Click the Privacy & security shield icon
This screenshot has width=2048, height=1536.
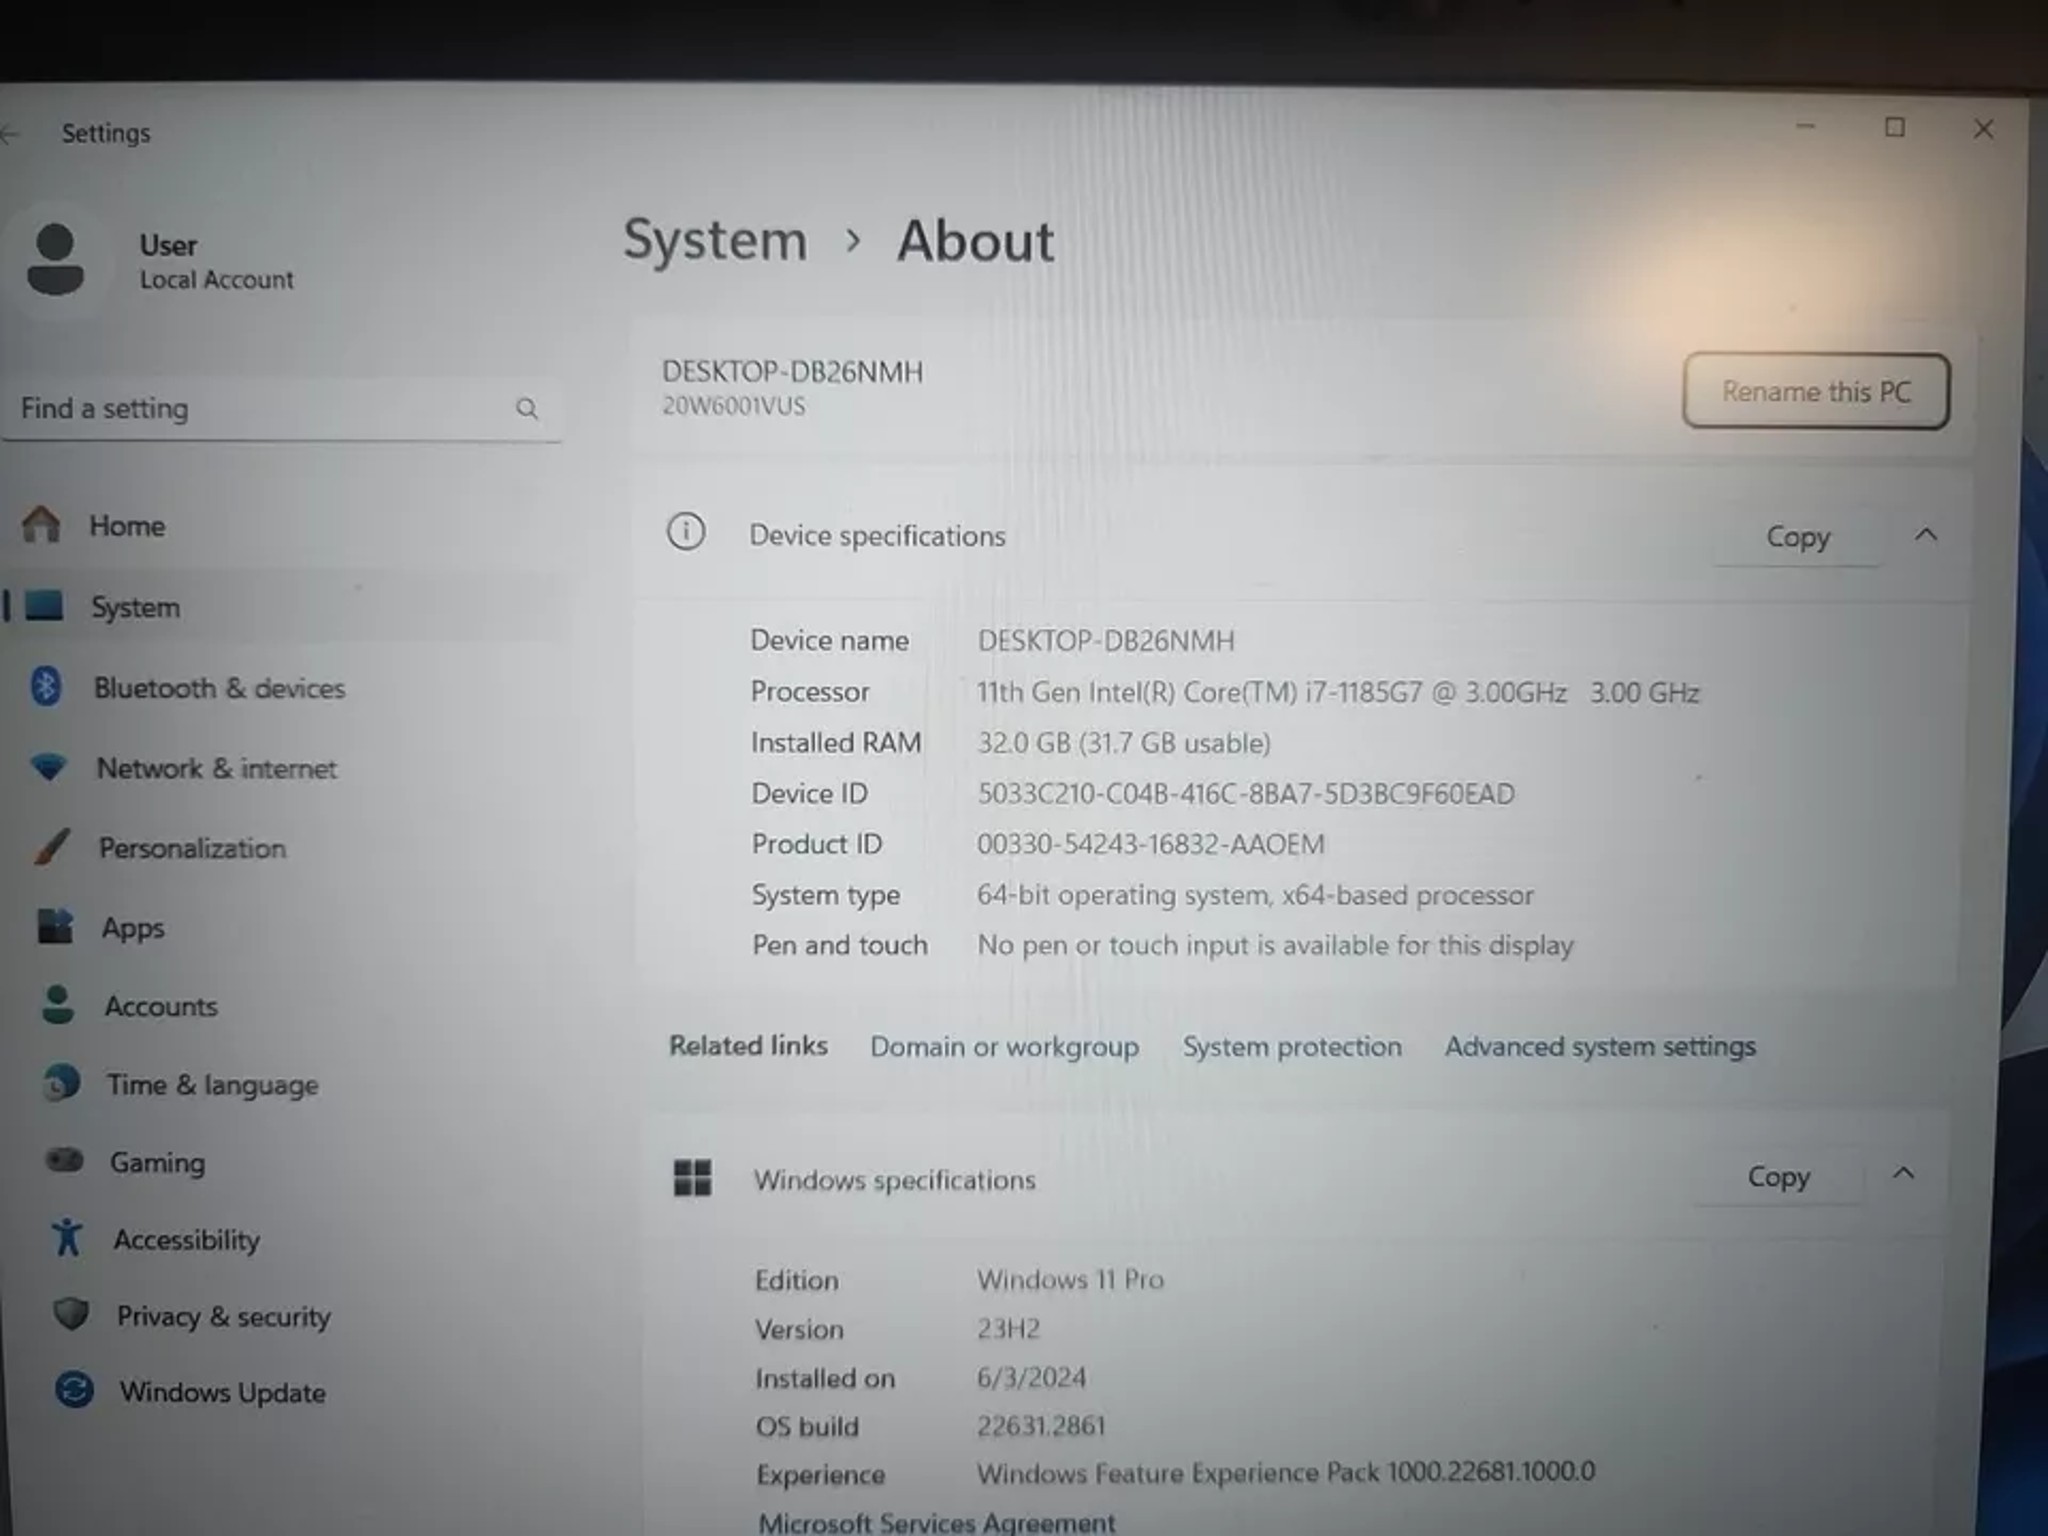tap(71, 1314)
